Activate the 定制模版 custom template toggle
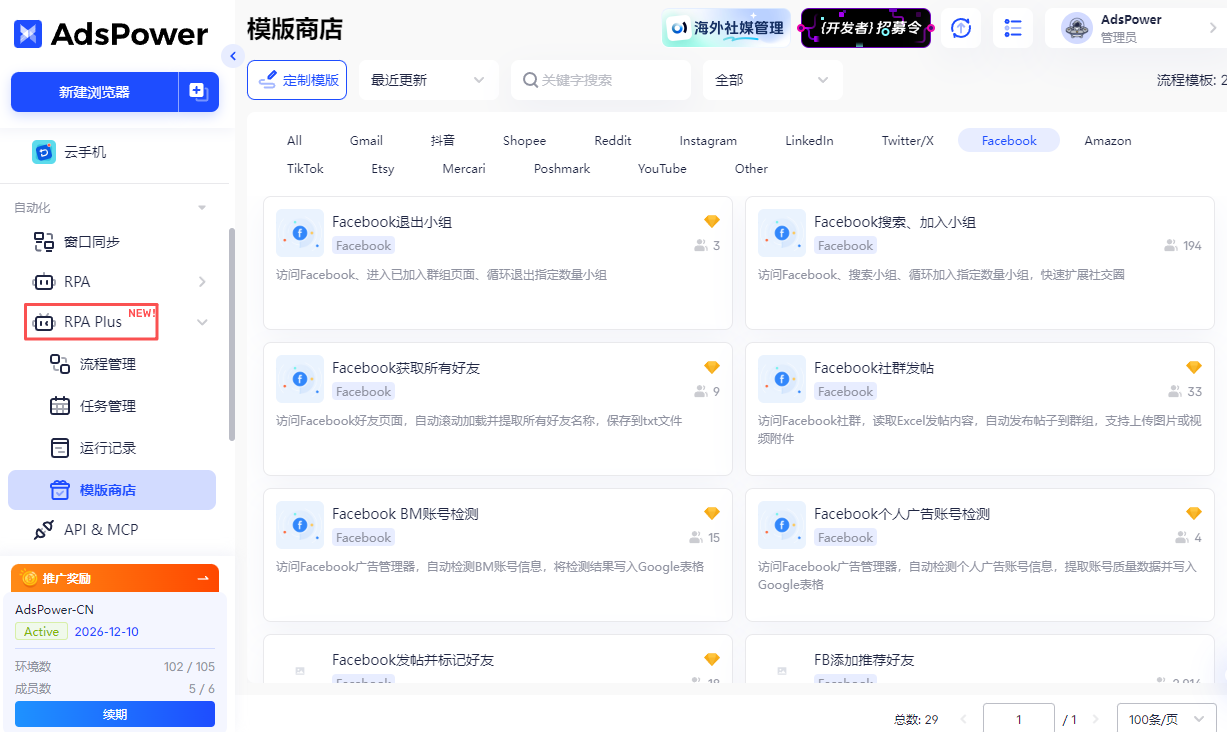The image size is (1227, 732). (x=297, y=79)
